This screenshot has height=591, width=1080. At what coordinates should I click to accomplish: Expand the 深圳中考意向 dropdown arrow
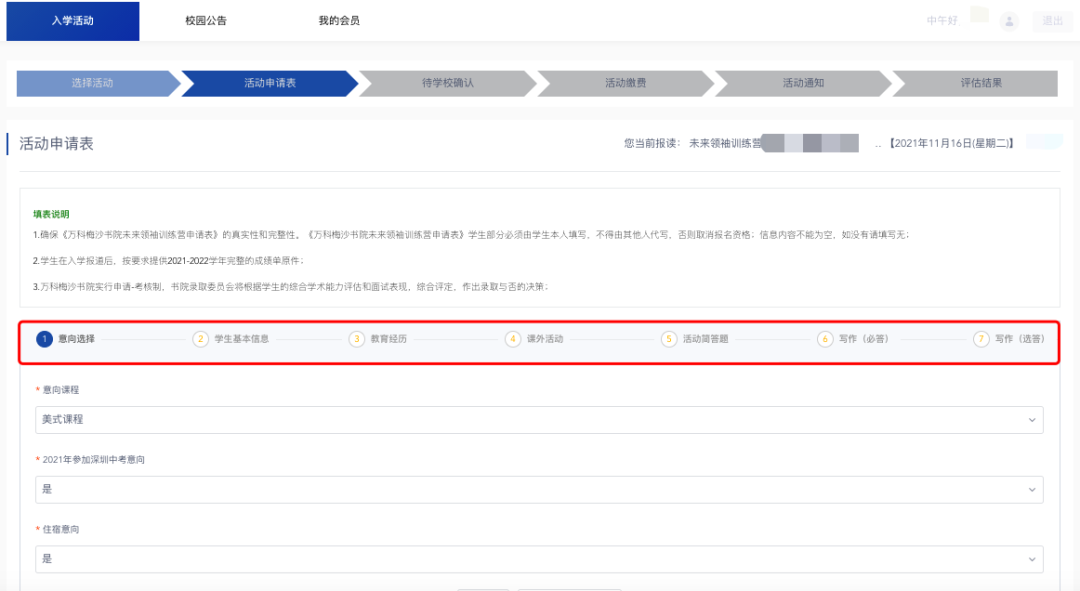click(1032, 490)
